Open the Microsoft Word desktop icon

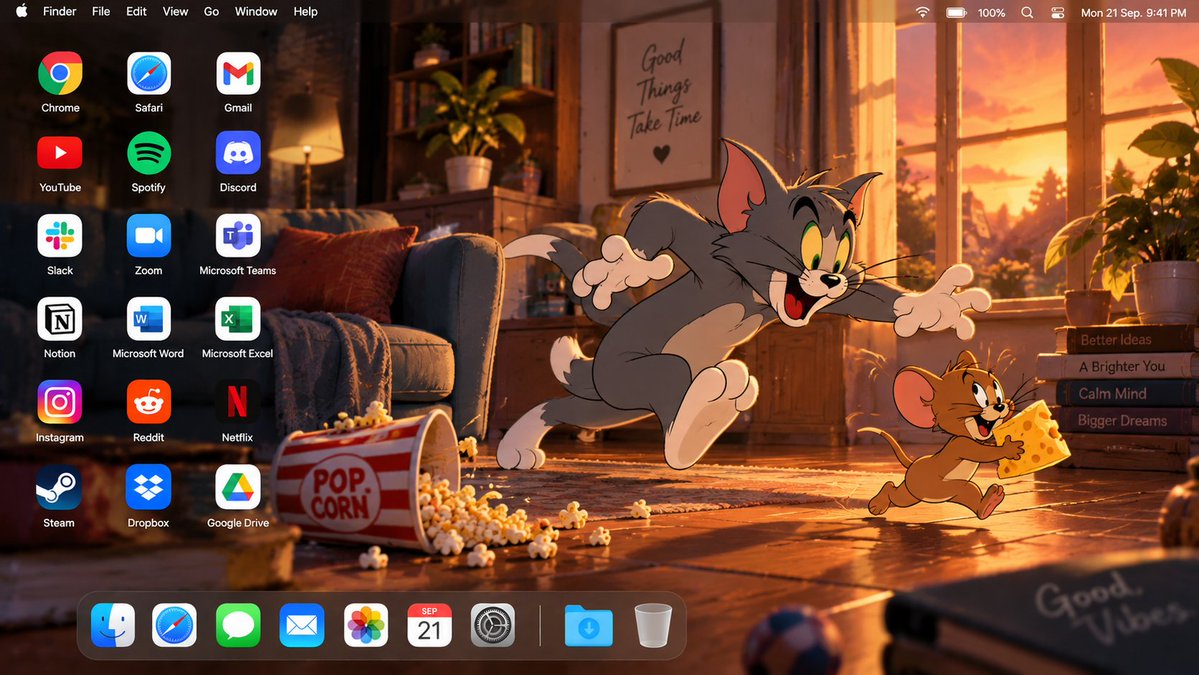coord(148,320)
